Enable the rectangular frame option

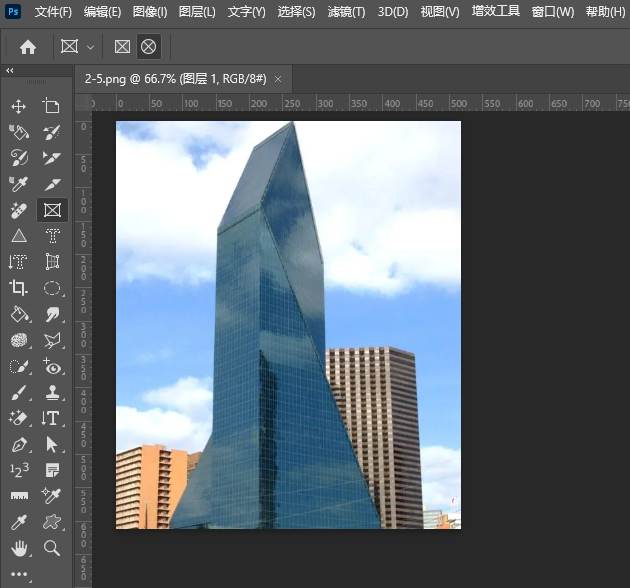pyautogui.click(x=122, y=47)
